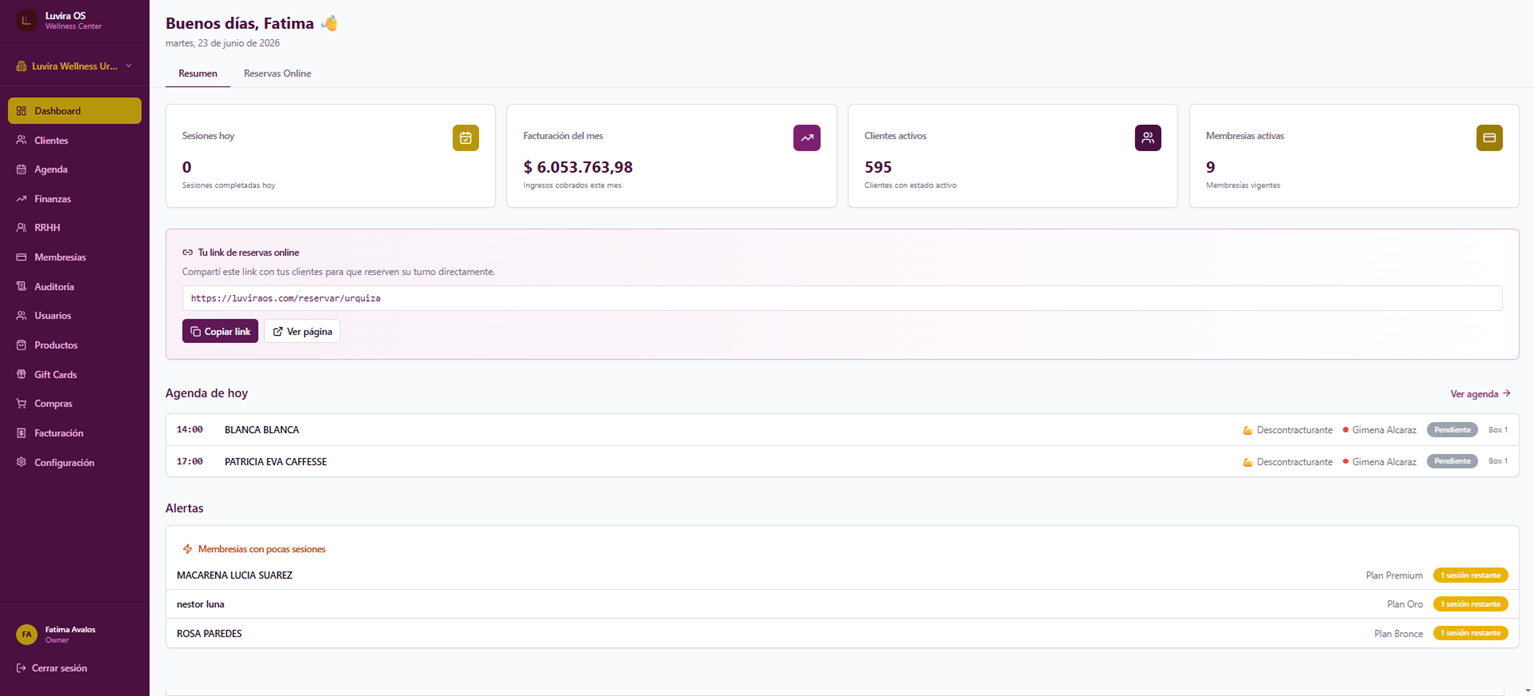Go to Membresías in sidebar
The width and height of the screenshot is (1534, 696).
(x=75, y=257)
